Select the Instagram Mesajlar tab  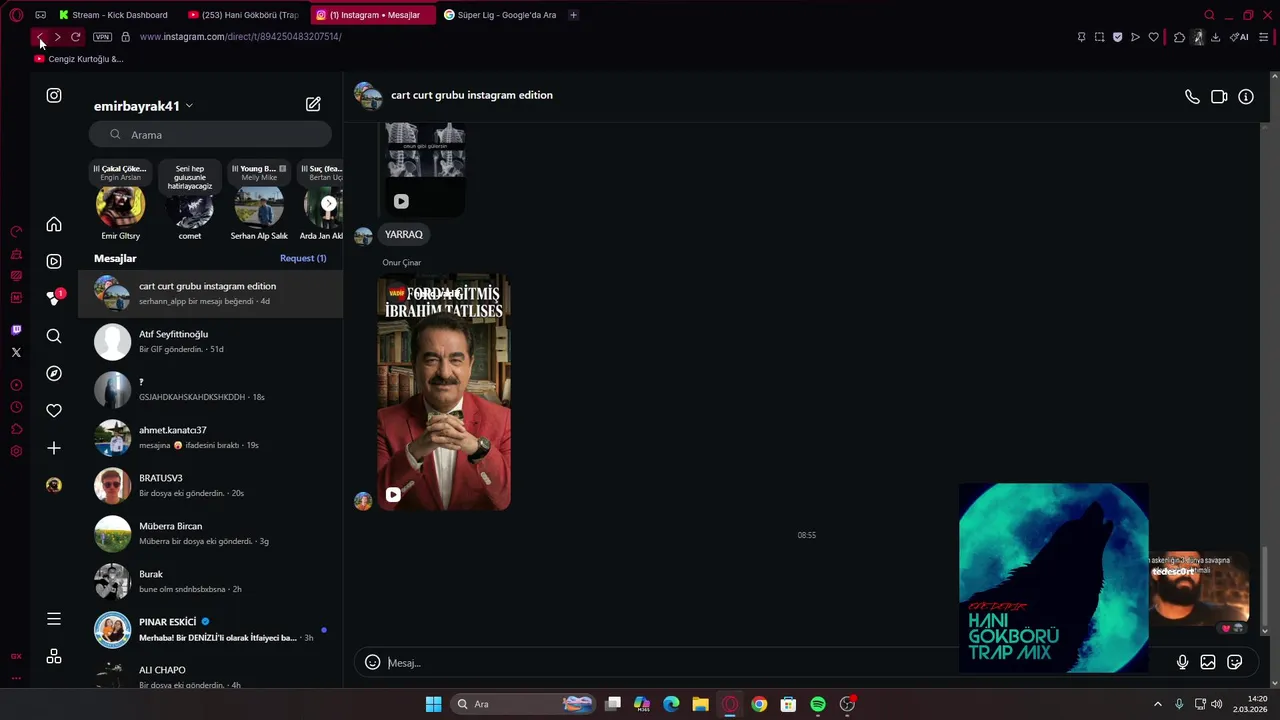(372, 15)
